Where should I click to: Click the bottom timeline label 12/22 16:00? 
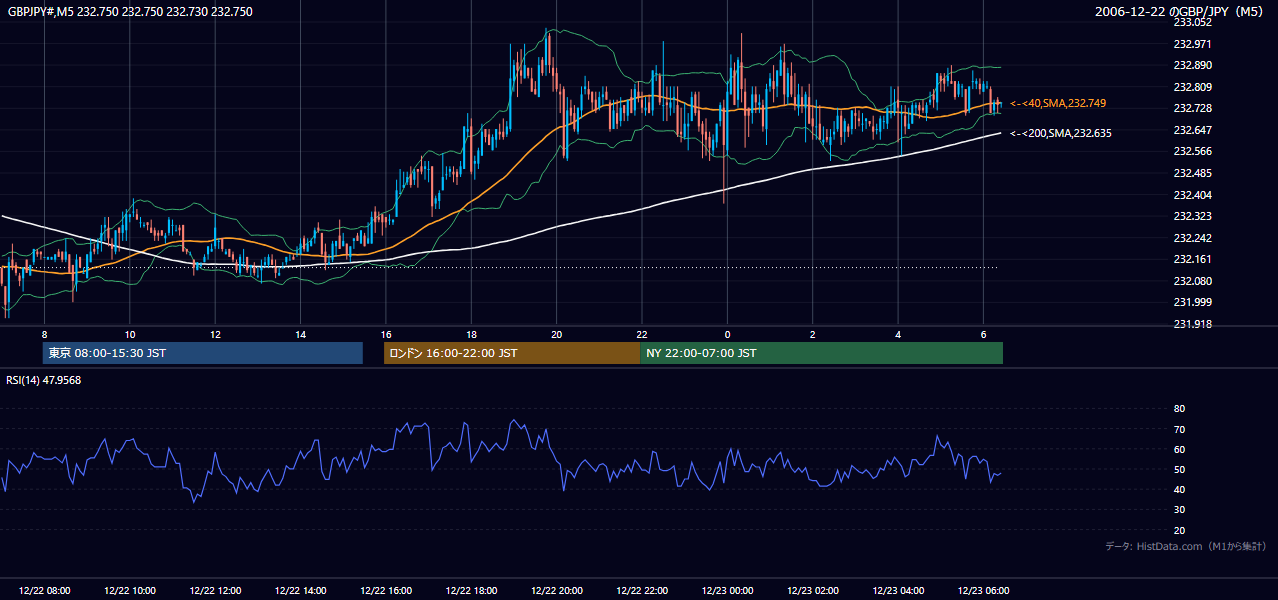[x=386, y=591]
